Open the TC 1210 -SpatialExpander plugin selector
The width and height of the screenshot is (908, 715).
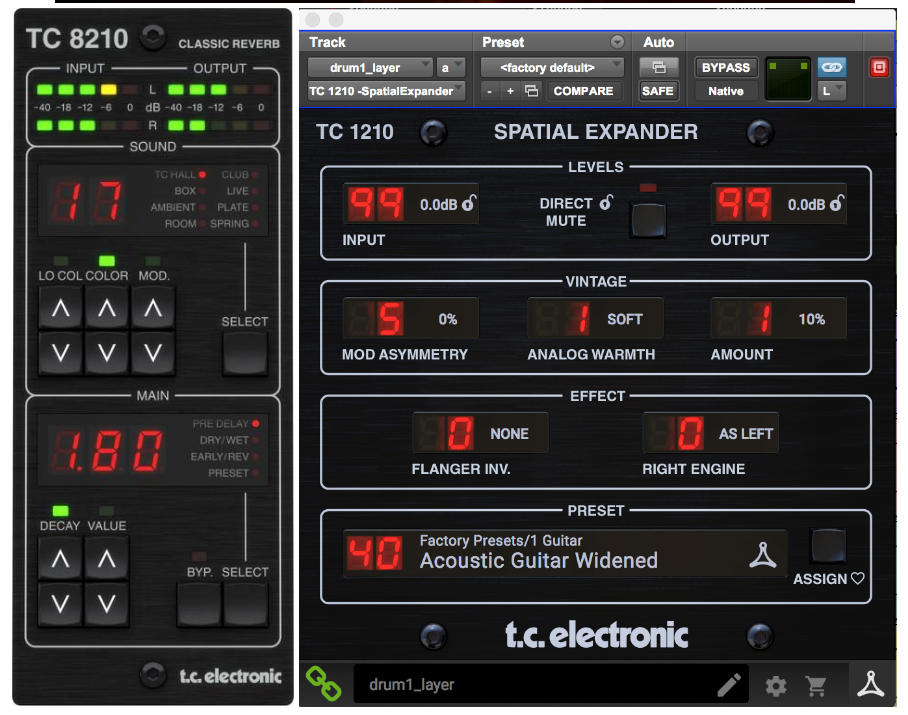386,91
